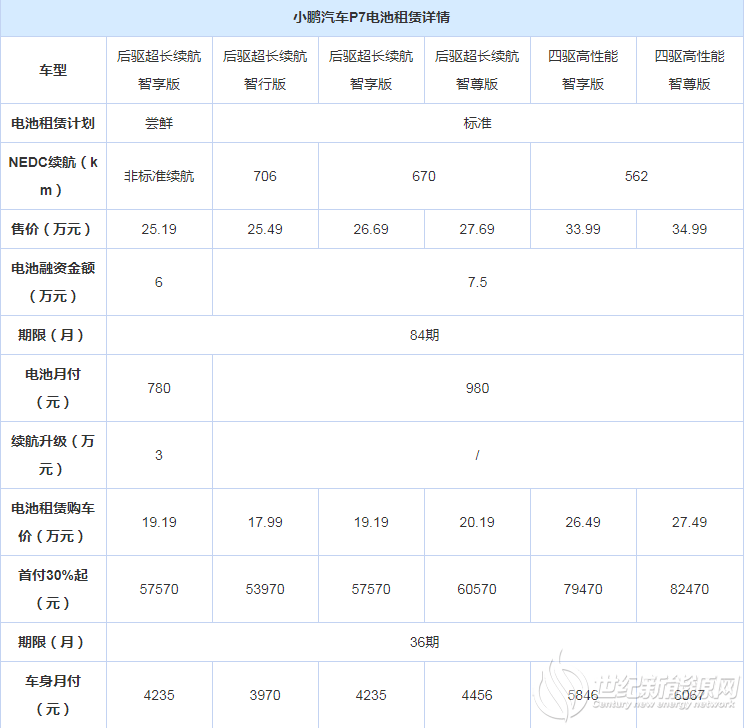The width and height of the screenshot is (745, 728).
Task: Select the 车身月付 row header
Action: click(53, 695)
